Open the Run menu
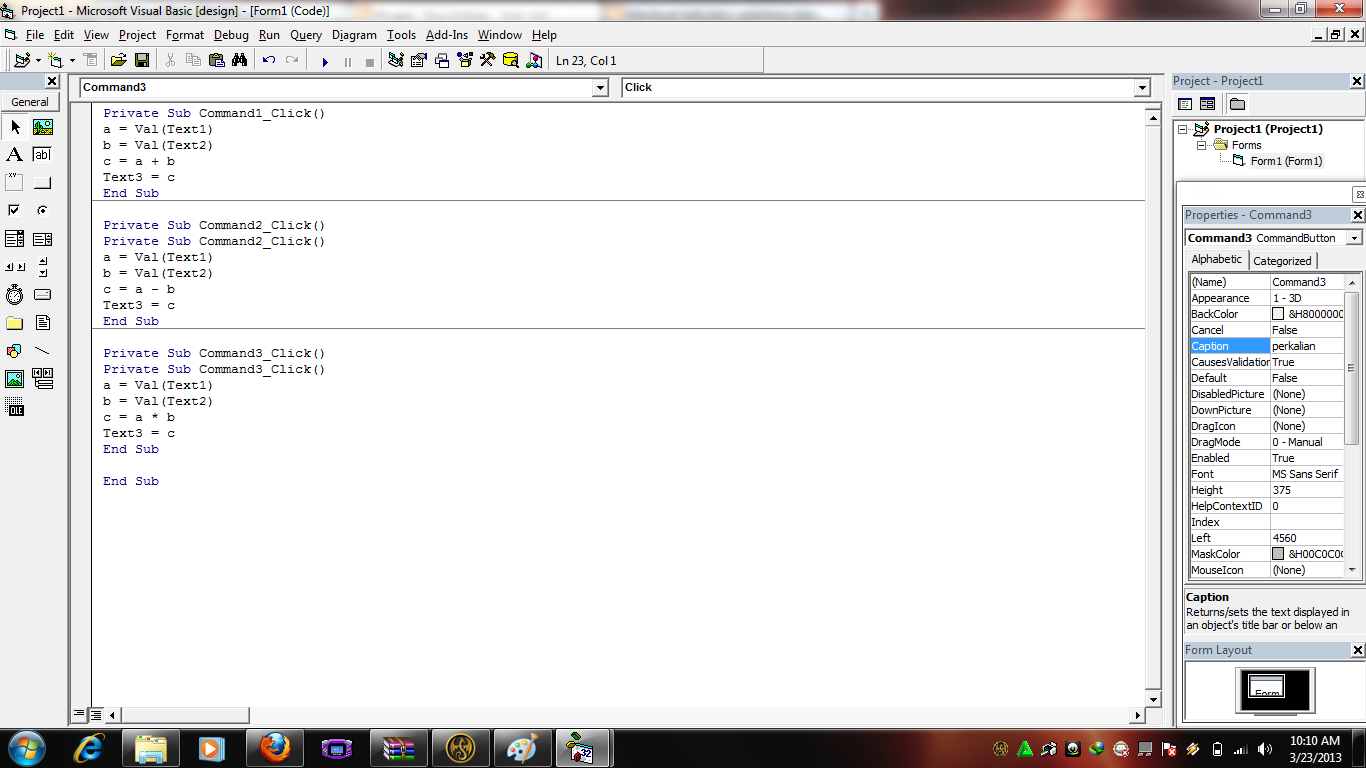The image size is (1366, 768). 269,35
